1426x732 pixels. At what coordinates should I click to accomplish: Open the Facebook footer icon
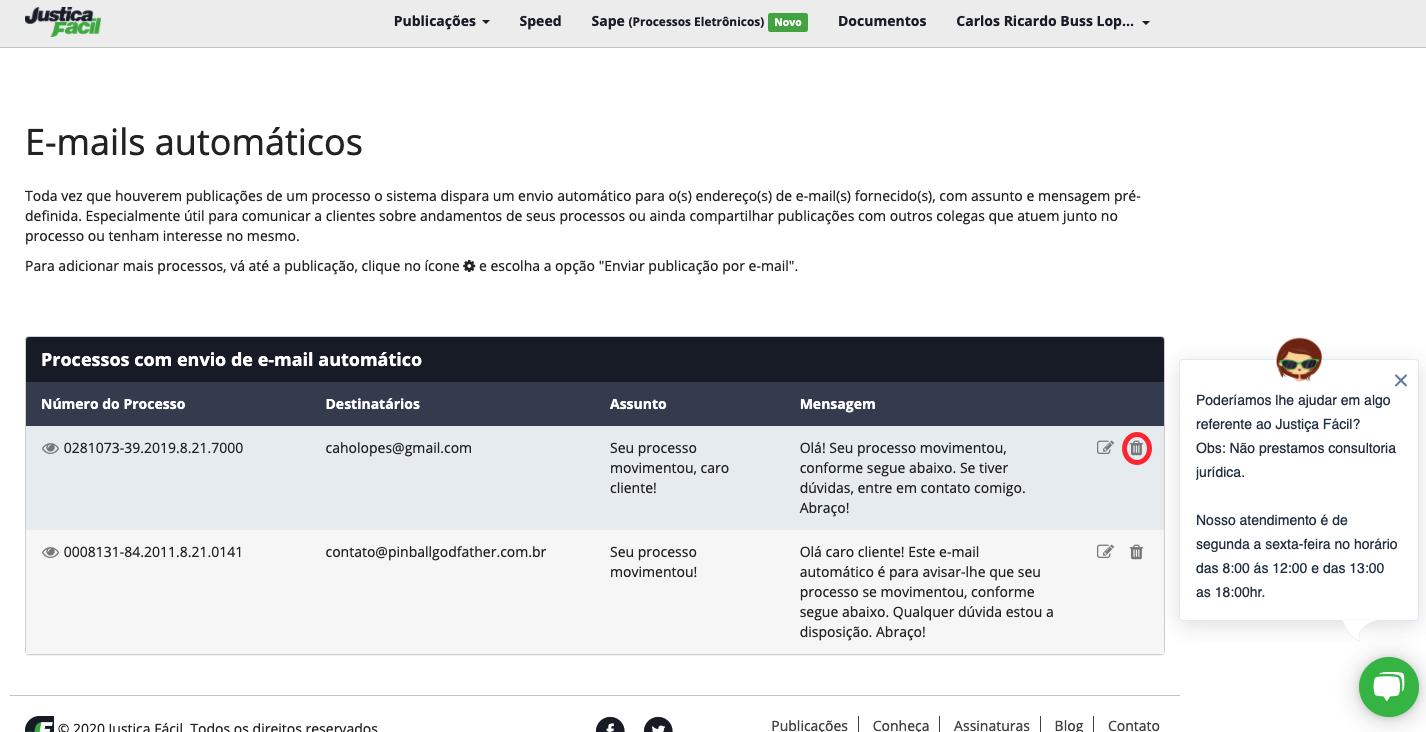click(610, 727)
